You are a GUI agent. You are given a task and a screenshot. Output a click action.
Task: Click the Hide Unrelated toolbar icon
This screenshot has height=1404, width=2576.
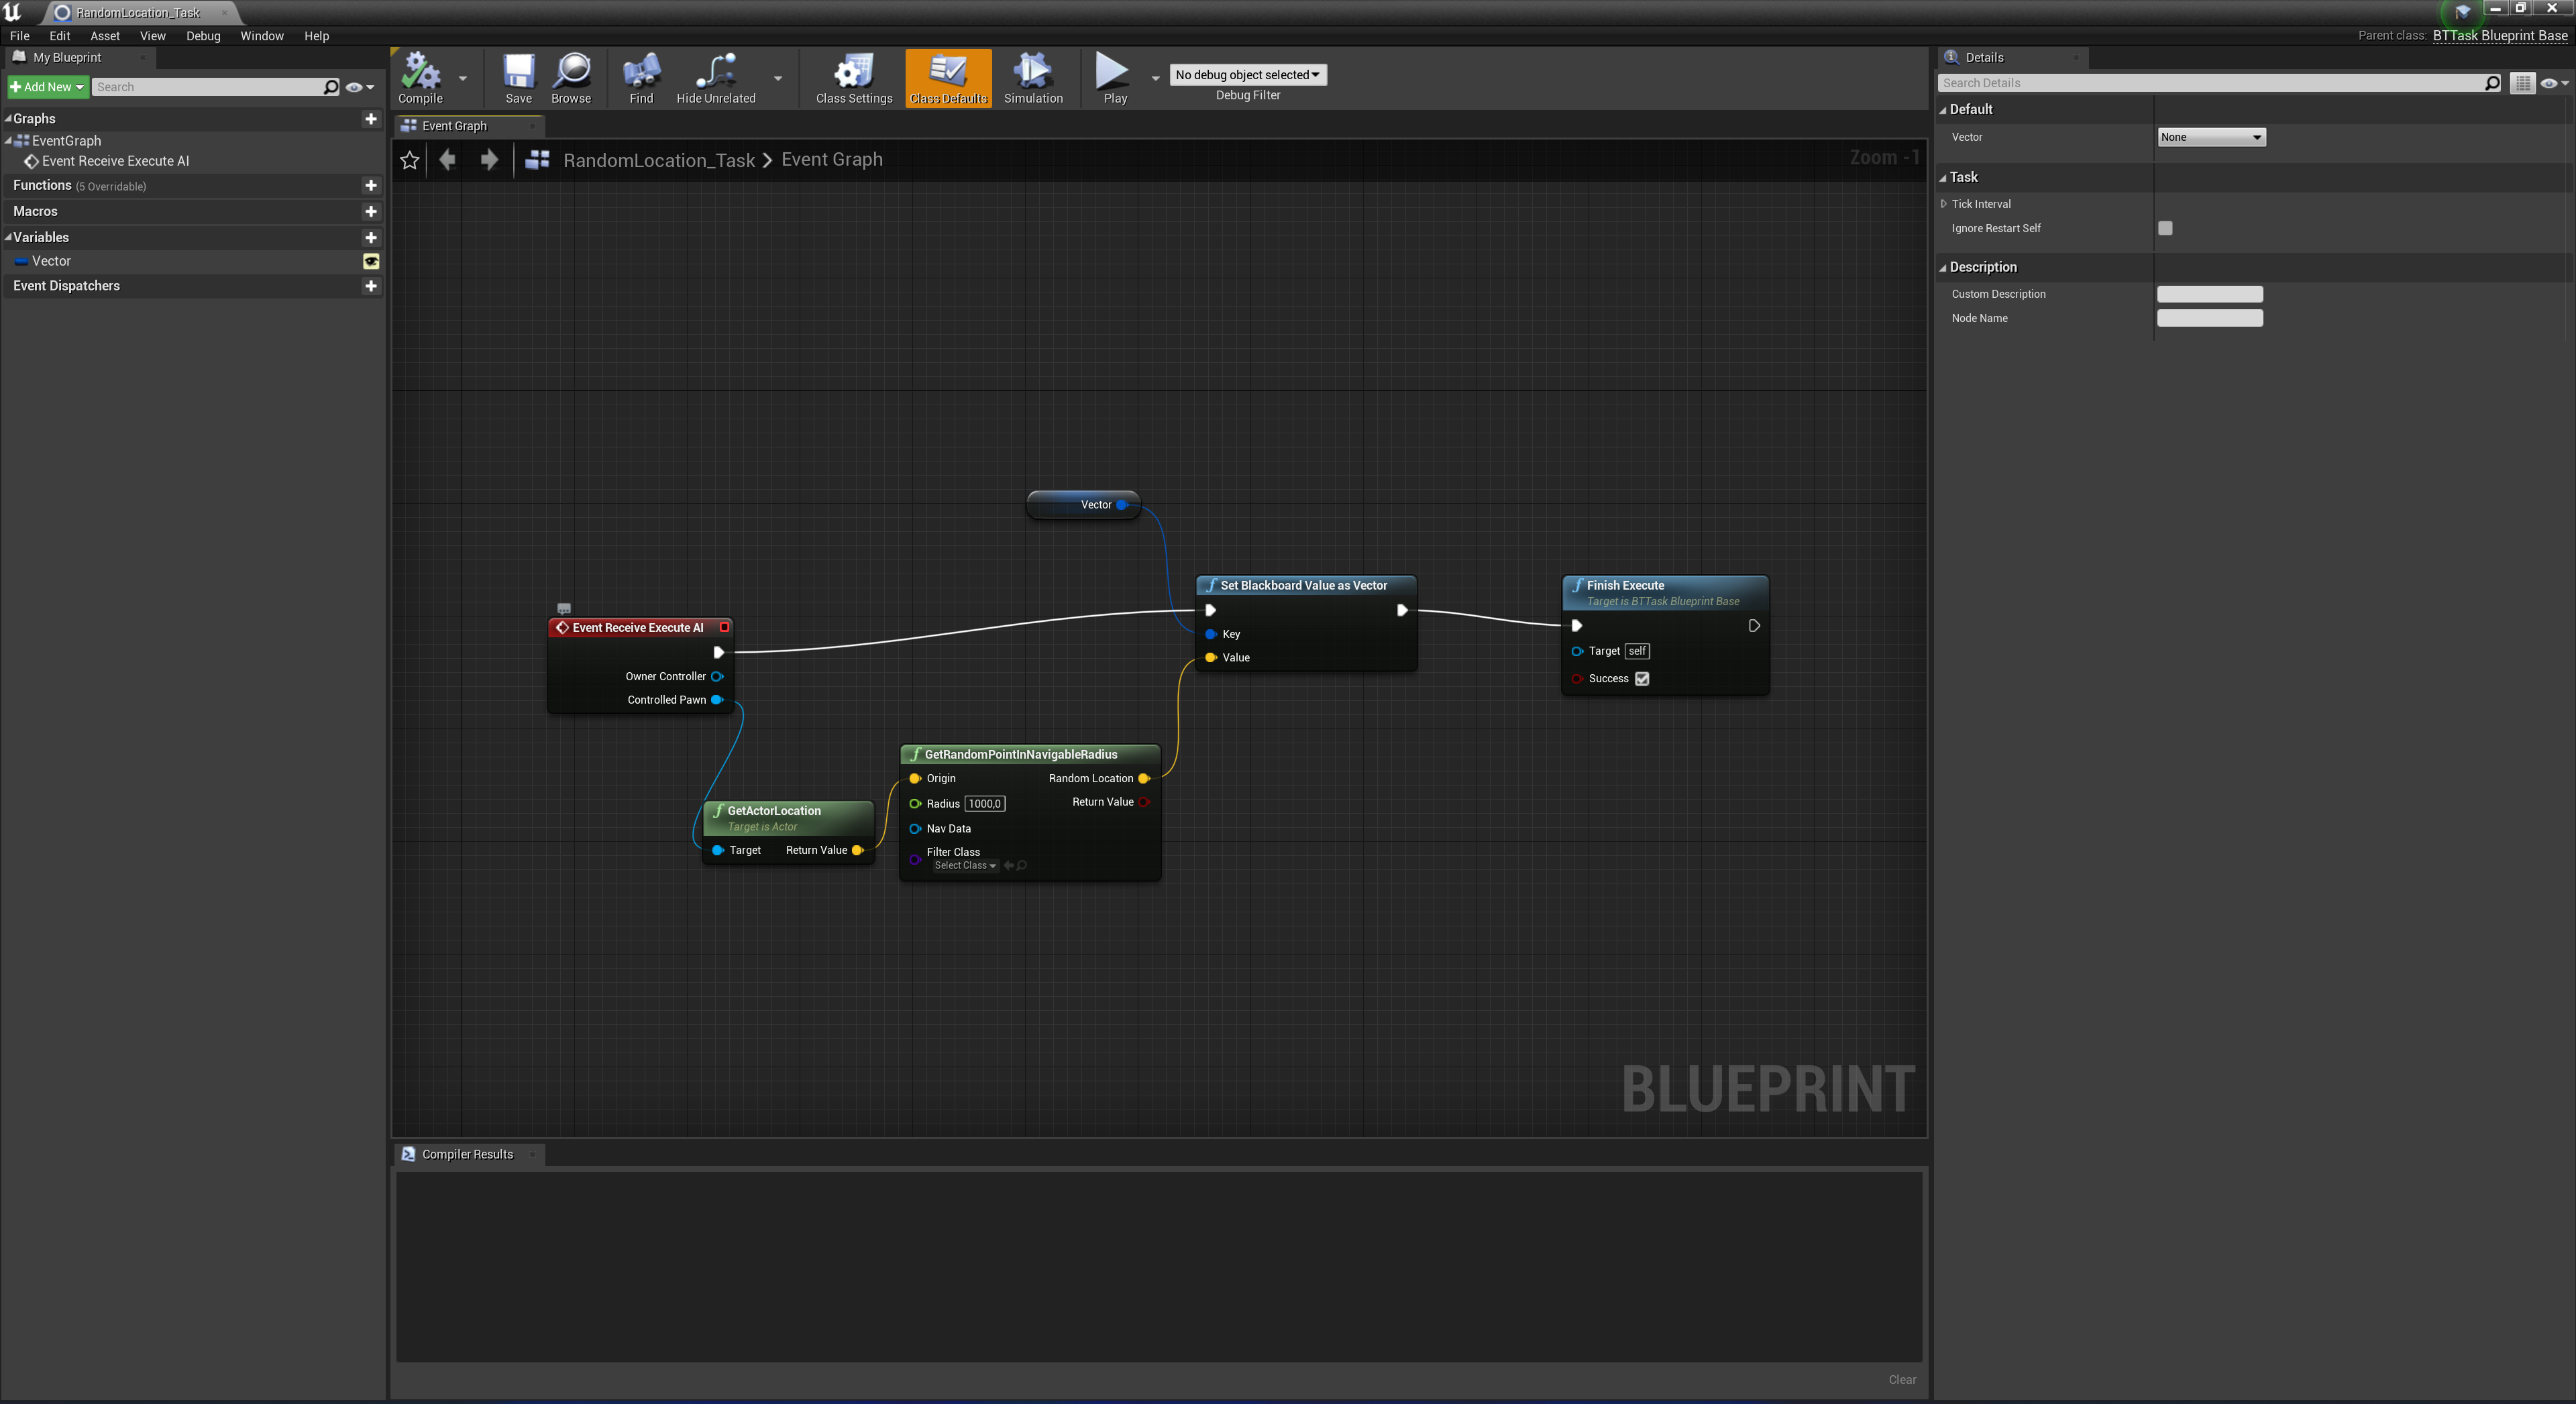(716, 78)
